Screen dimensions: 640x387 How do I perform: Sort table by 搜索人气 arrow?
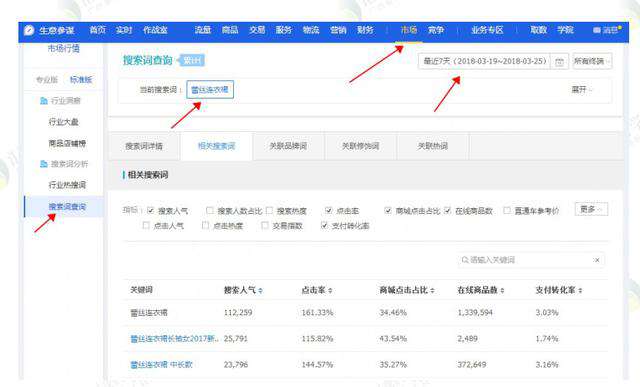[x=260, y=291]
